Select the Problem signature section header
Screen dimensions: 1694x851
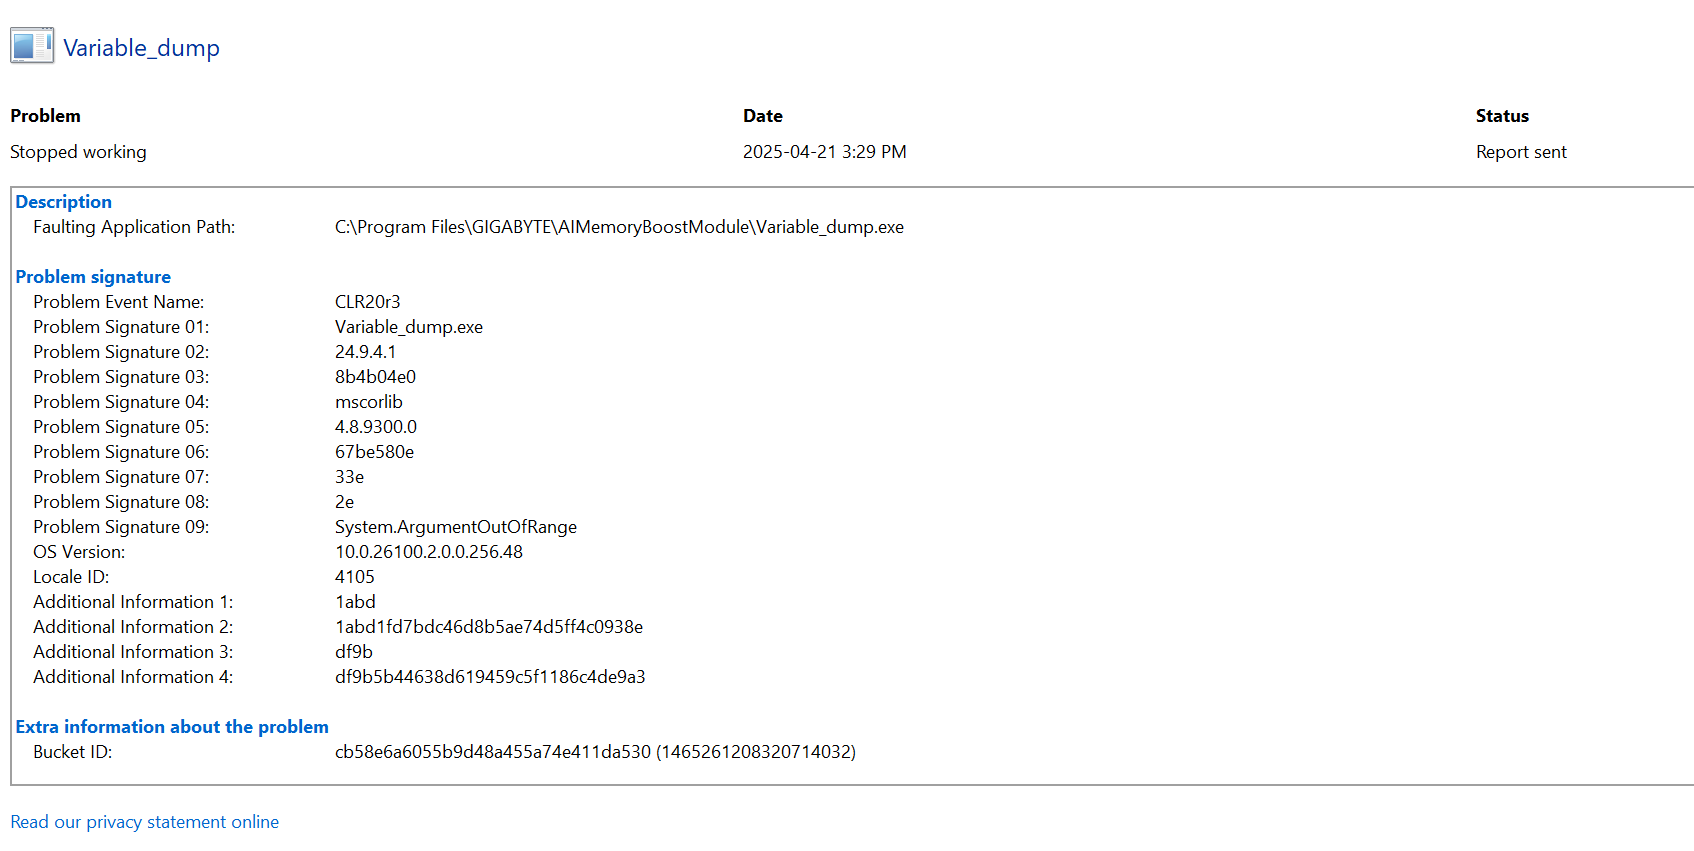(x=93, y=277)
